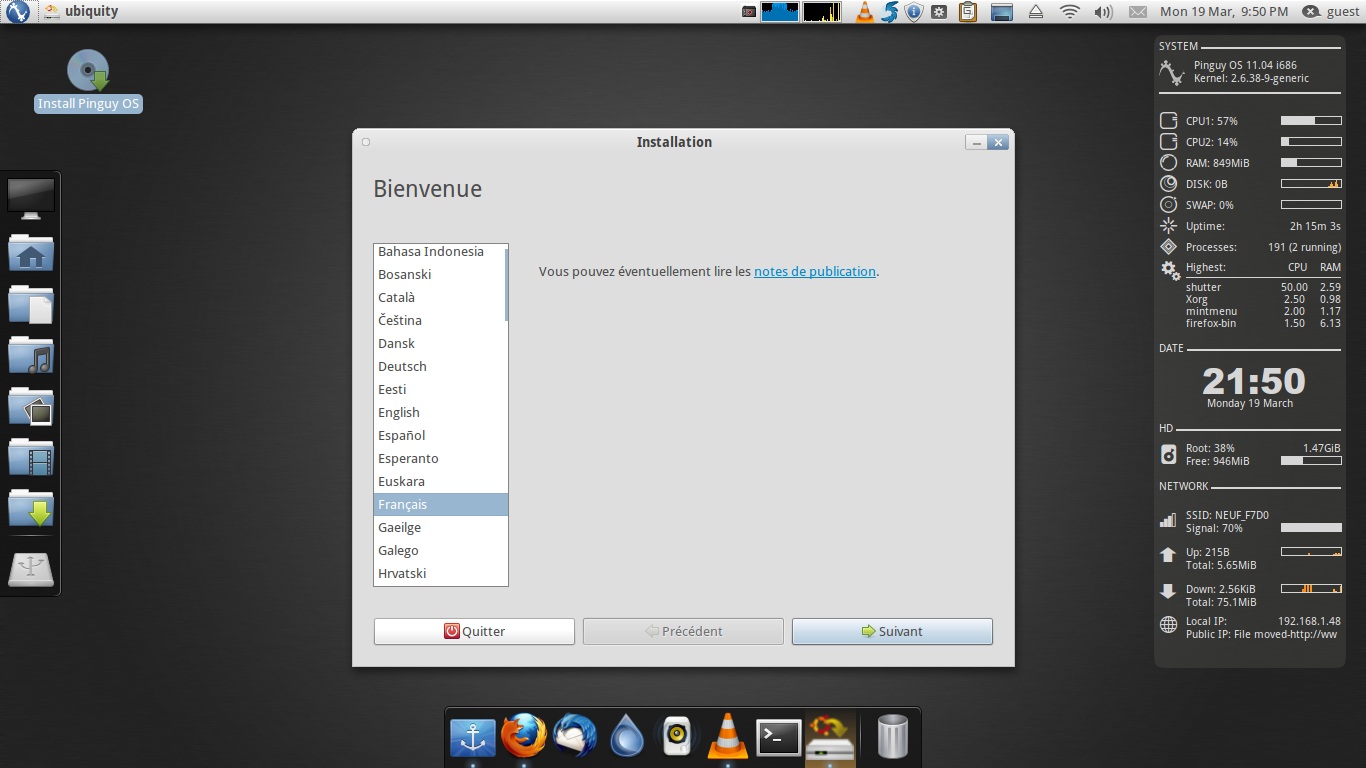Open the clipboard manager tray icon
The height and width of the screenshot is (768, 1366).
(967, 12)
